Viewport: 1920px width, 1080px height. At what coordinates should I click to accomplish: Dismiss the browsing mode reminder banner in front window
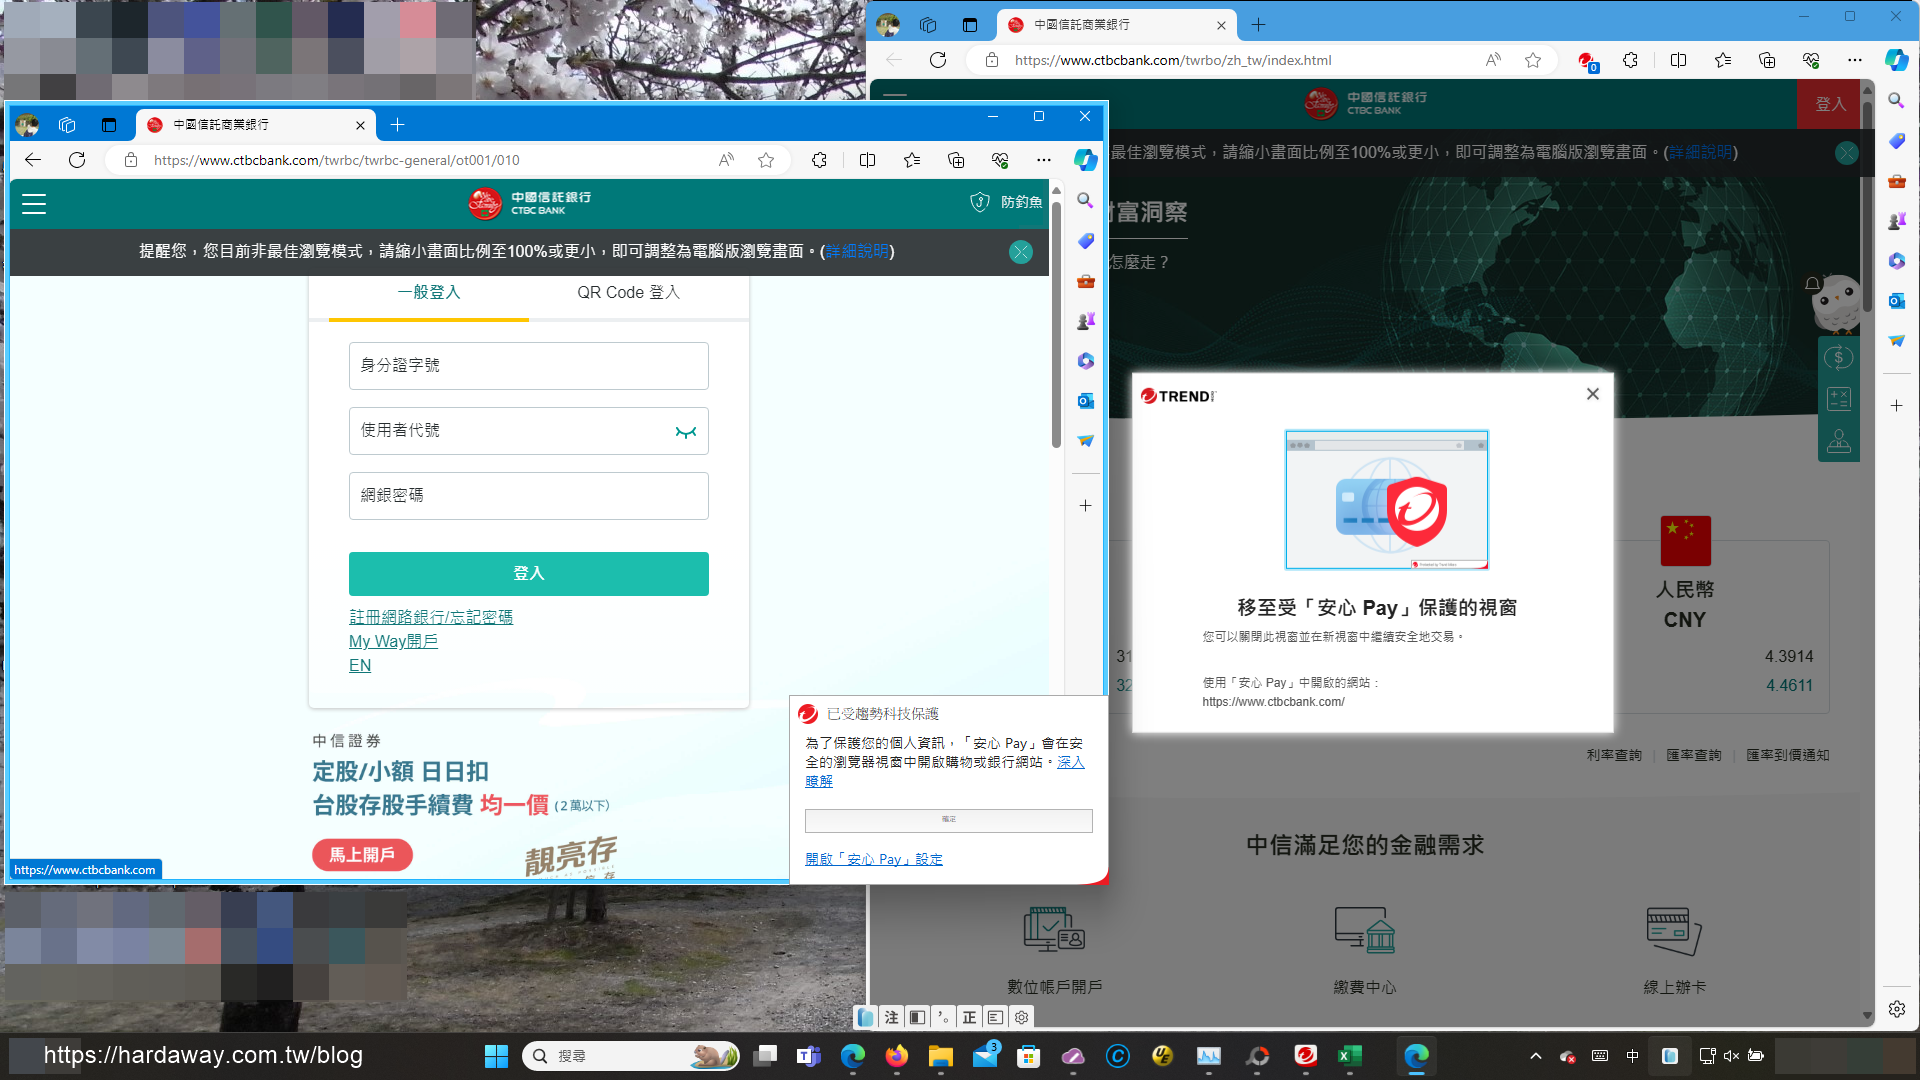tap(1020, 252)
